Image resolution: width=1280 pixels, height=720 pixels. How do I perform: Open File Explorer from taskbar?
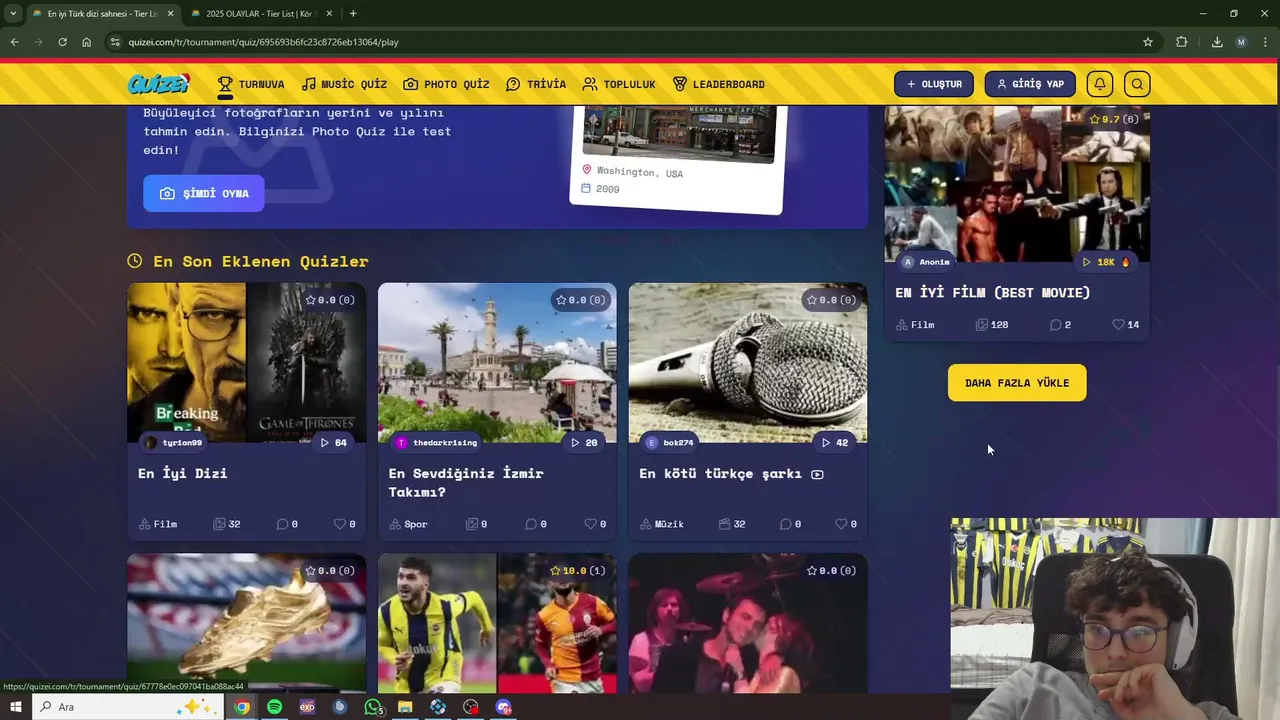(x=405, y=707)
